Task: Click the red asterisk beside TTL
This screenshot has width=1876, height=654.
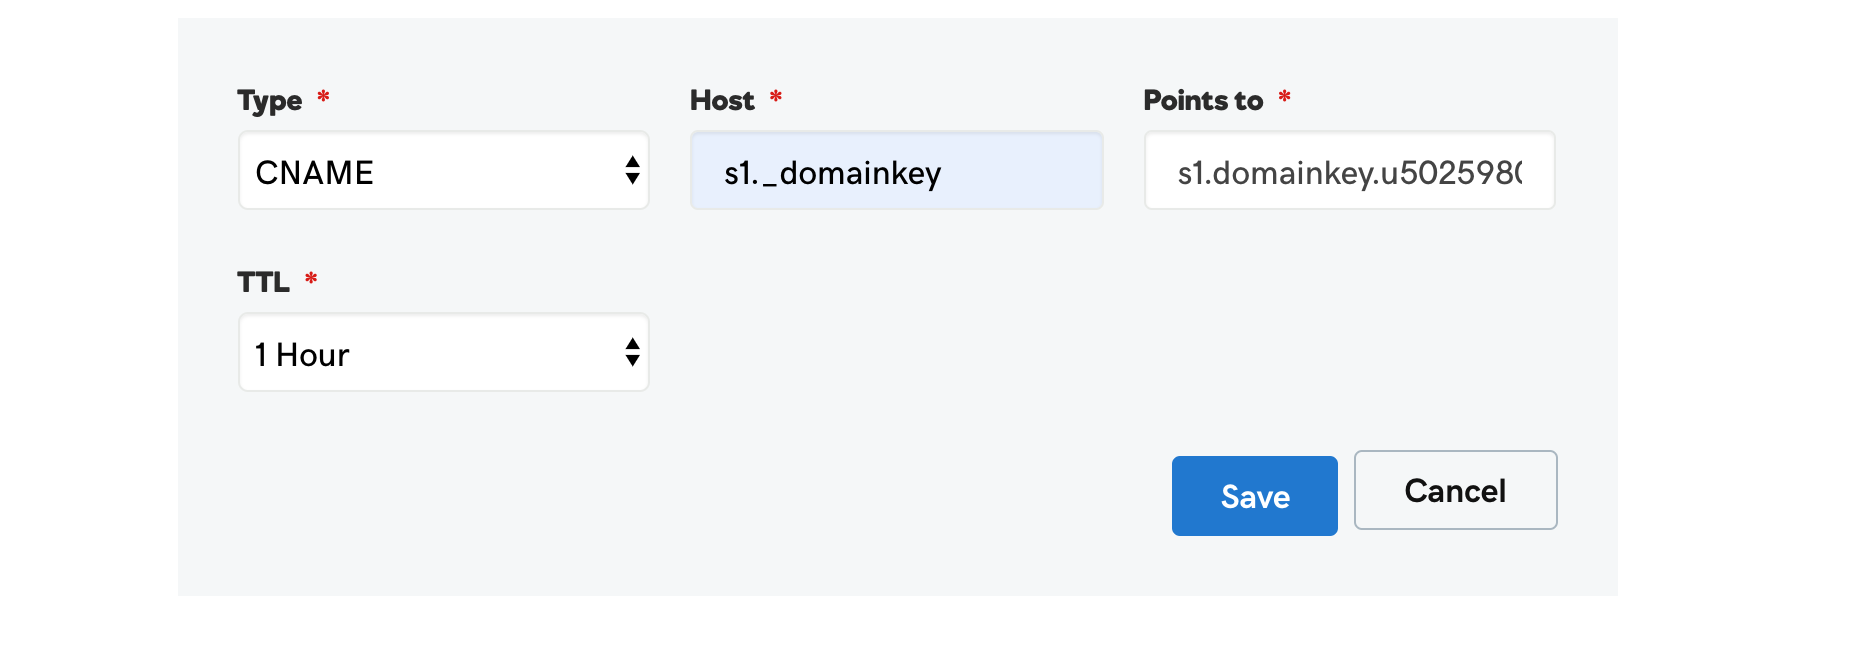Action: click(x=311, y=278)
